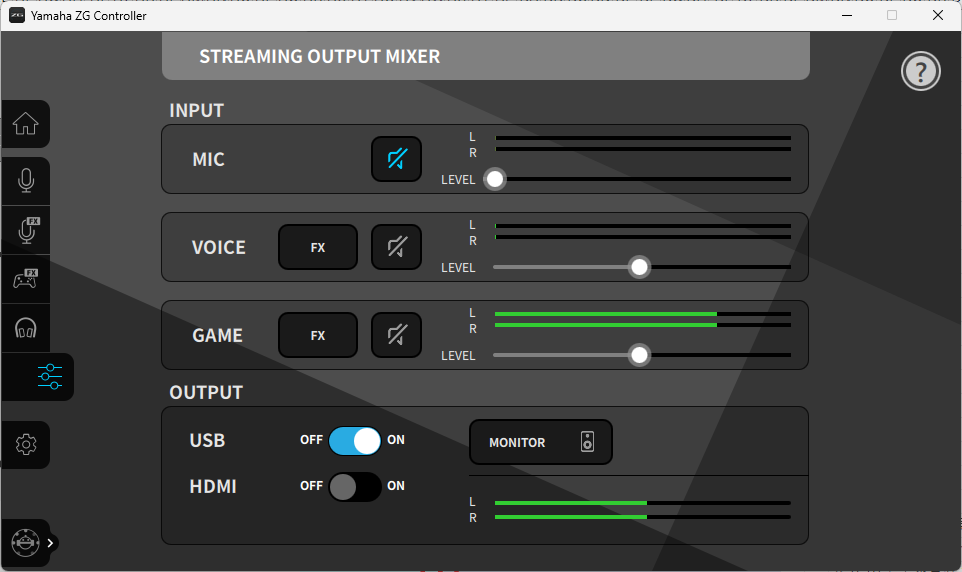This screenshot has width=962, height=572.
Task: Turn on the HDMI output switch
Action: 355,486
